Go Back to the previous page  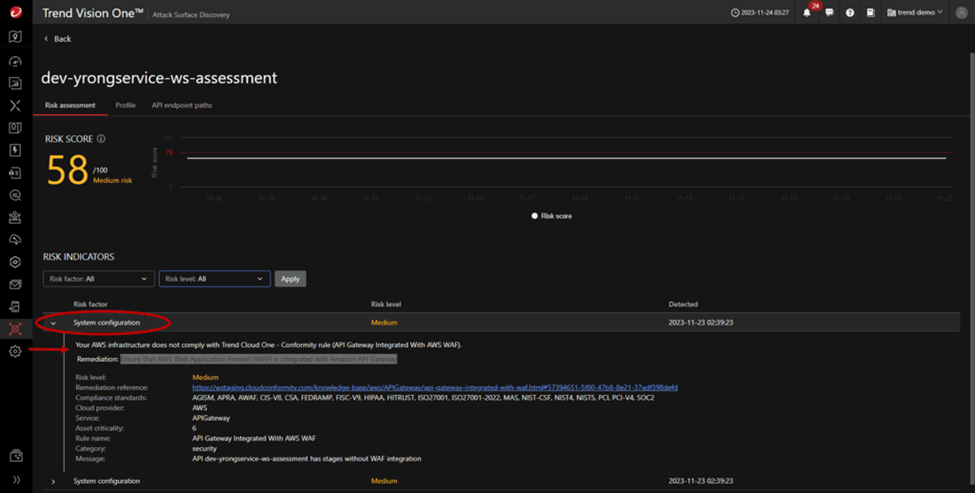[x=57, y=39]
